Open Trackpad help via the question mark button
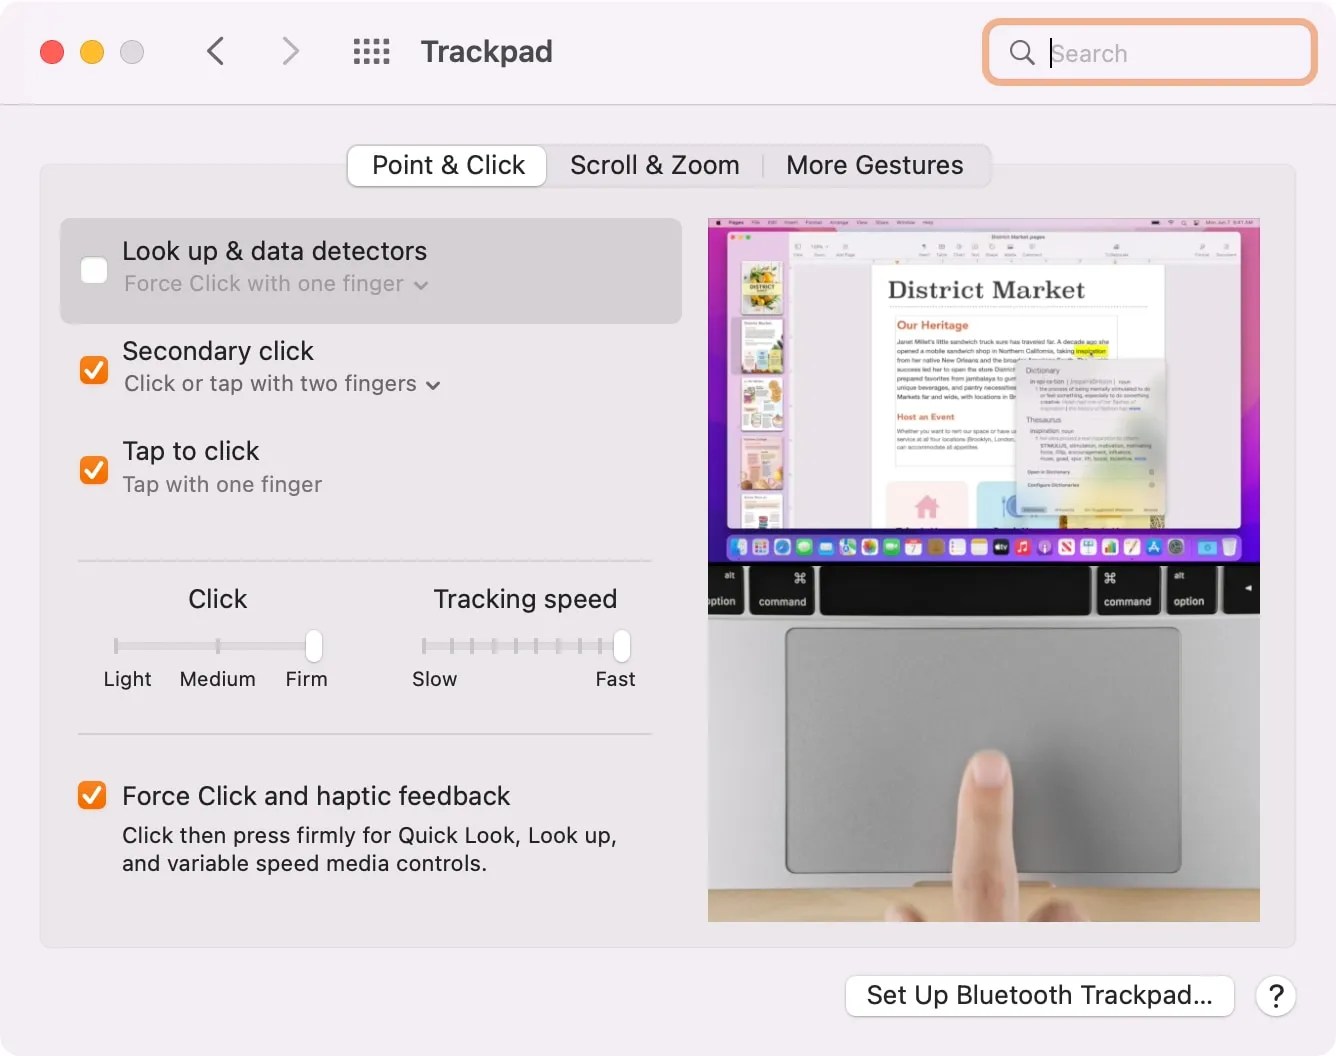The image size is (1336, 1056). pyautogui.click(x=1276, y=996)
